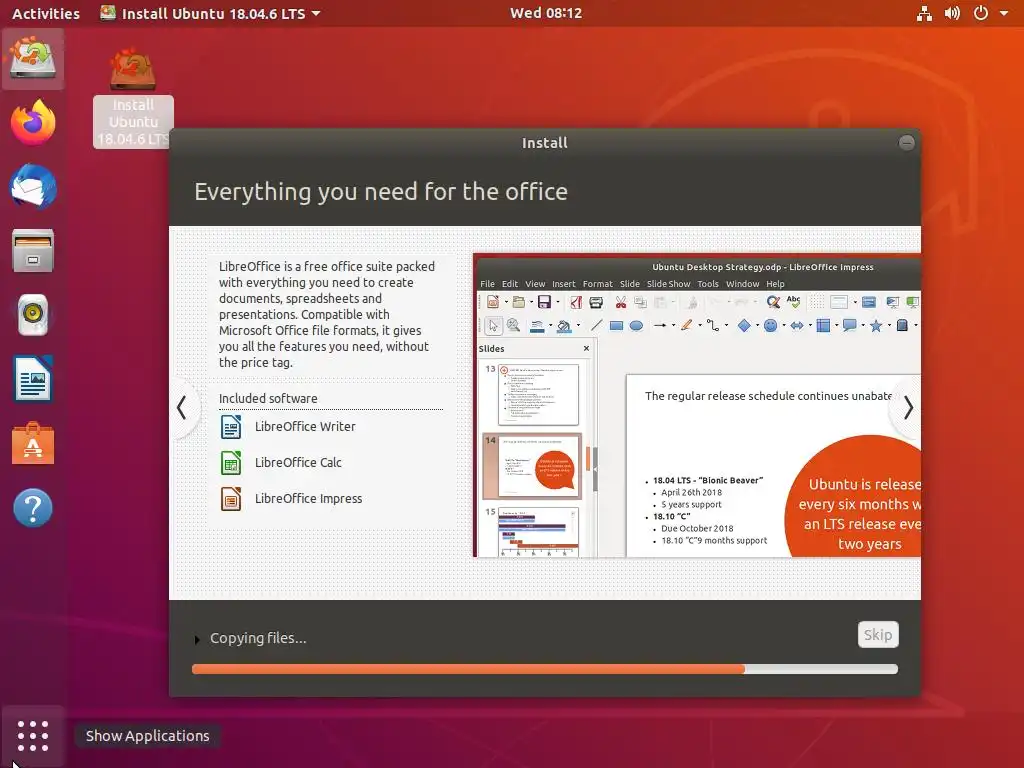The height and width of the screenshot is (768, 1024).
Task: Expand the Copying files details triangle
Action: point(197,640)
